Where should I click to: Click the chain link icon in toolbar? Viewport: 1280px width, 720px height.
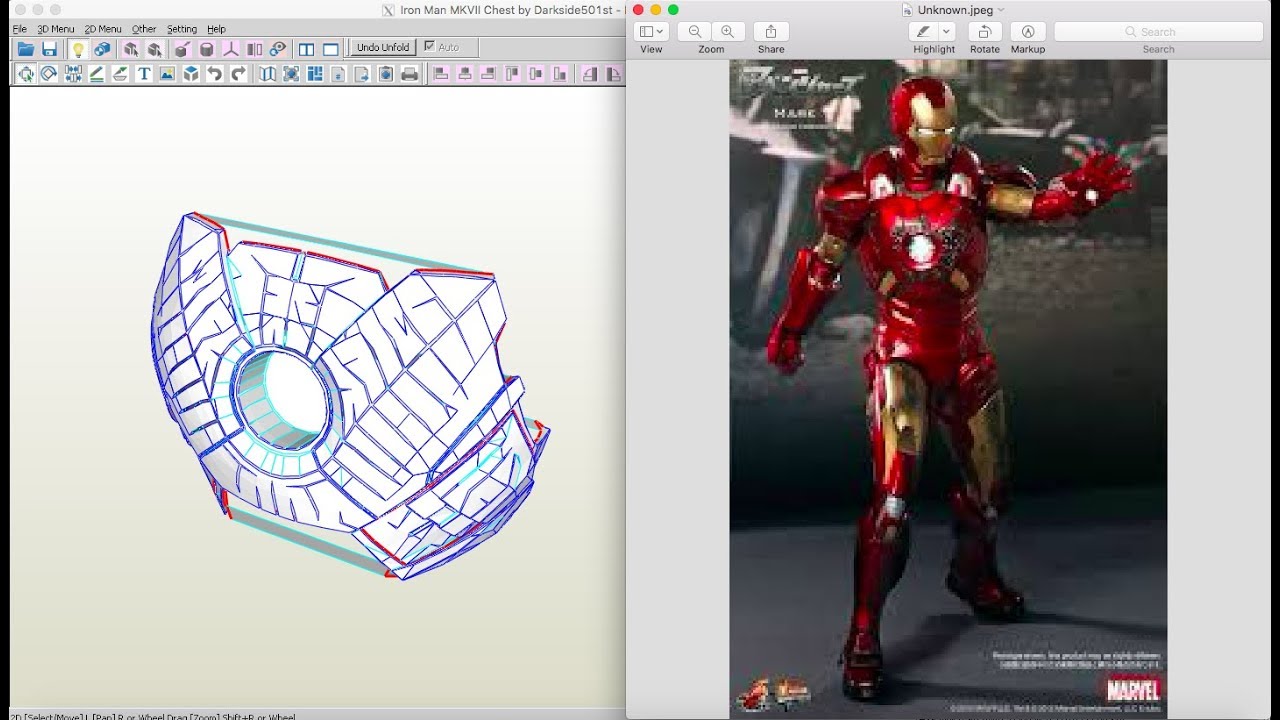coord(278,49)
